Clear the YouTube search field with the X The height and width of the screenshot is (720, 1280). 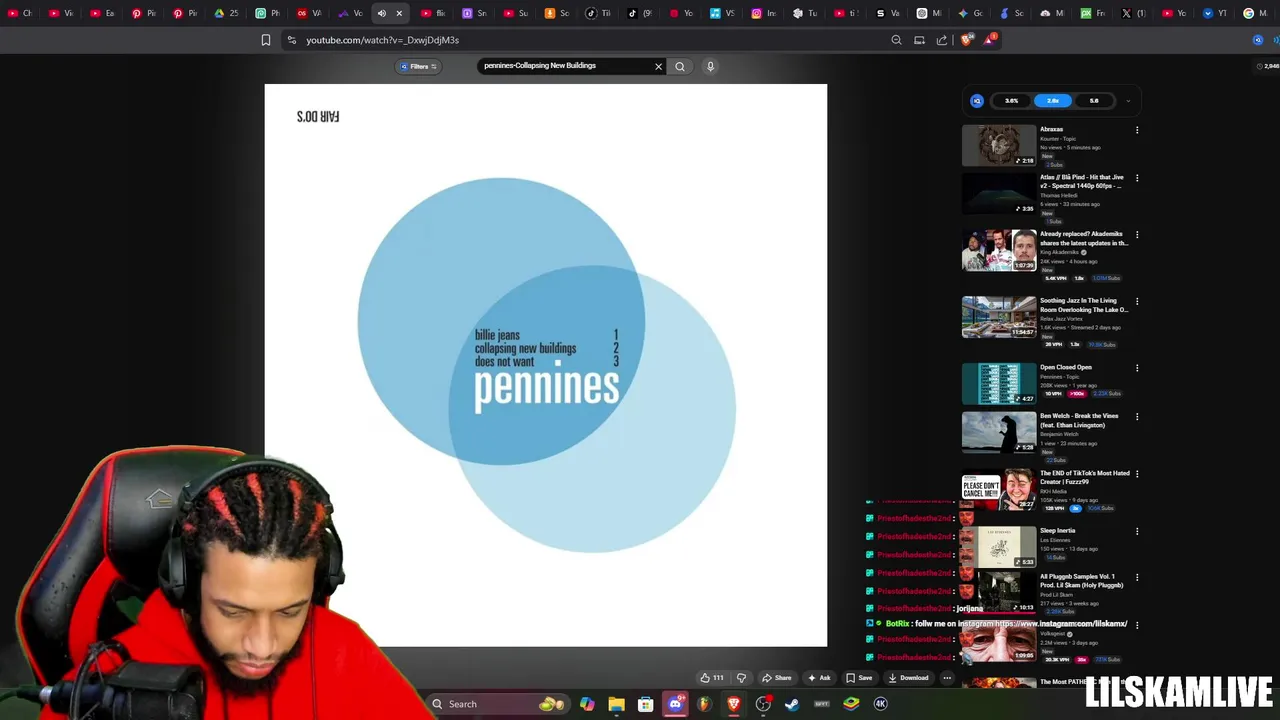(658, 66)
